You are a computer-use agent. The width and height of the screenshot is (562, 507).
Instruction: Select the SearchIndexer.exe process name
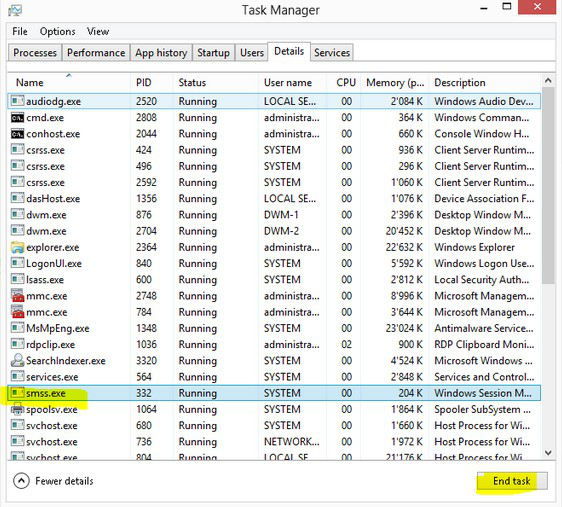click(x=66, y=360)
